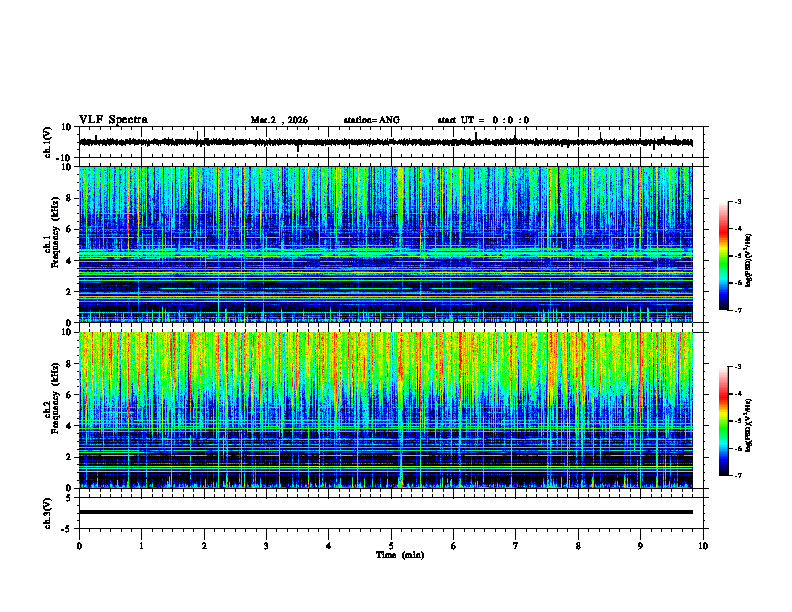This screenshot has width=792, height=612.
Task: Click the "-7" tick on the ch.1 colorbar
Action: (737, 310)
